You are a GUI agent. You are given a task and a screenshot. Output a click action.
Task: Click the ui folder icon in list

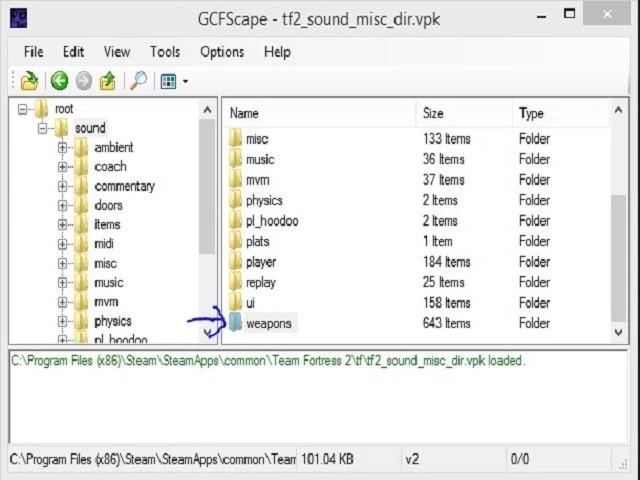(x=235, y=303)
